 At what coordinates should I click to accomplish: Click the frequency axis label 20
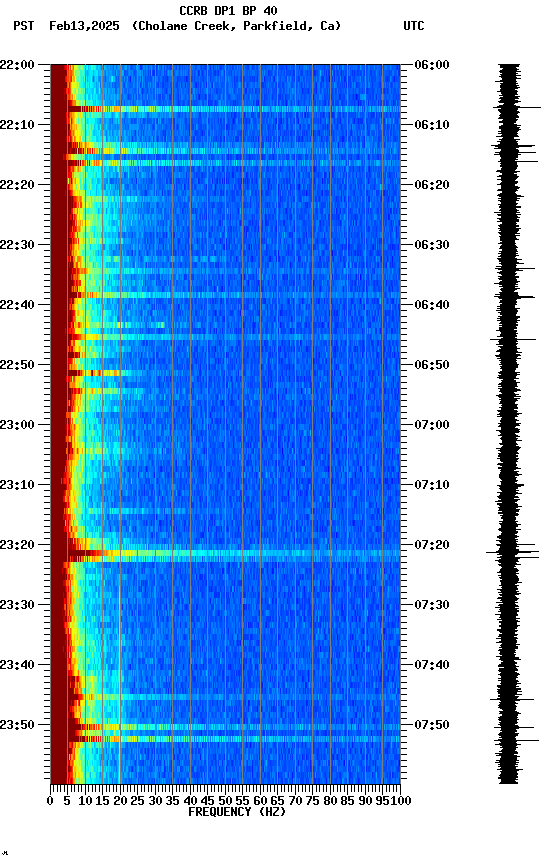[x=120, y=801]
